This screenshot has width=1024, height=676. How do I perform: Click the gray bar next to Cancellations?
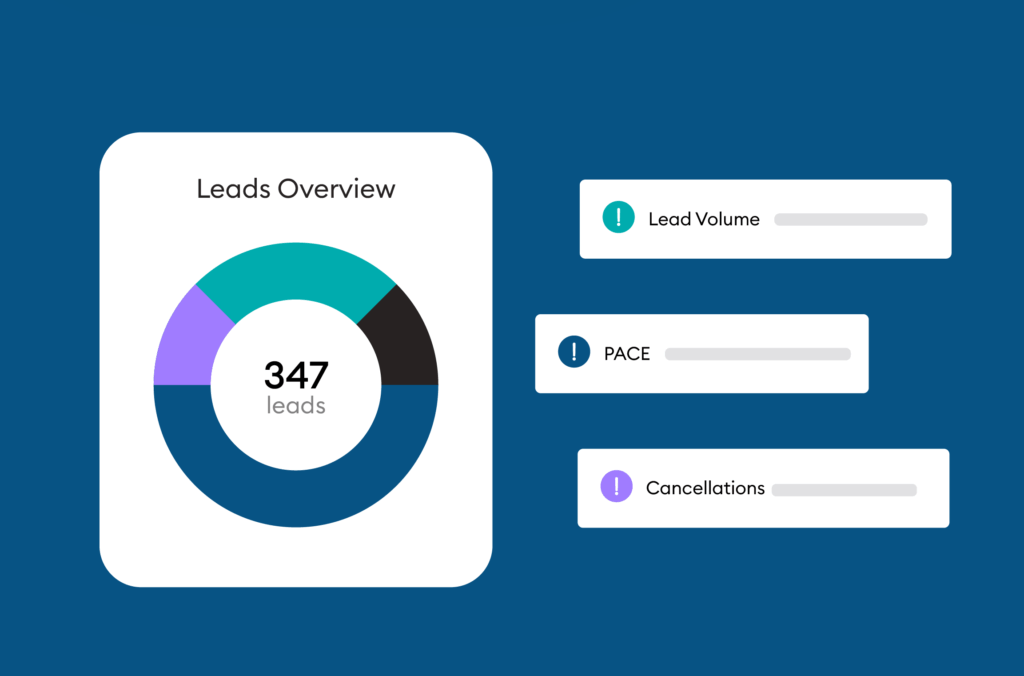[x=844, y=489]
